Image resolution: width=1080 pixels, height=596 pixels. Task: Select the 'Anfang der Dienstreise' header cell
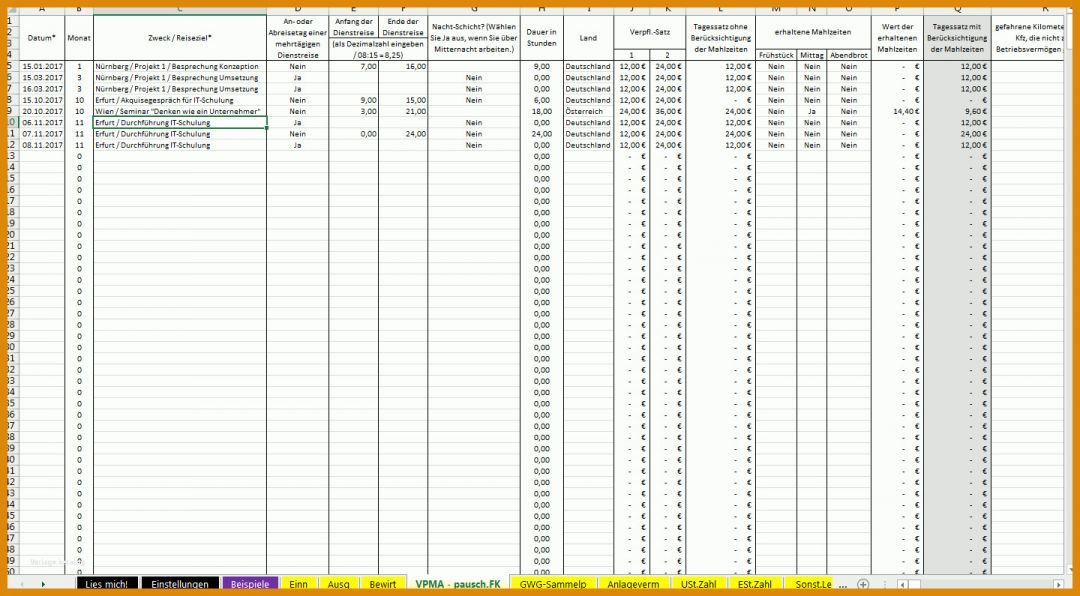(353, 26)
